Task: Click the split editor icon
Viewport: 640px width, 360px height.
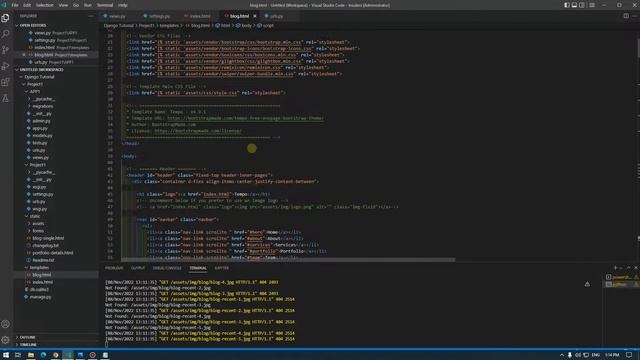Action: pyautogui.click(x=626, y=16)
